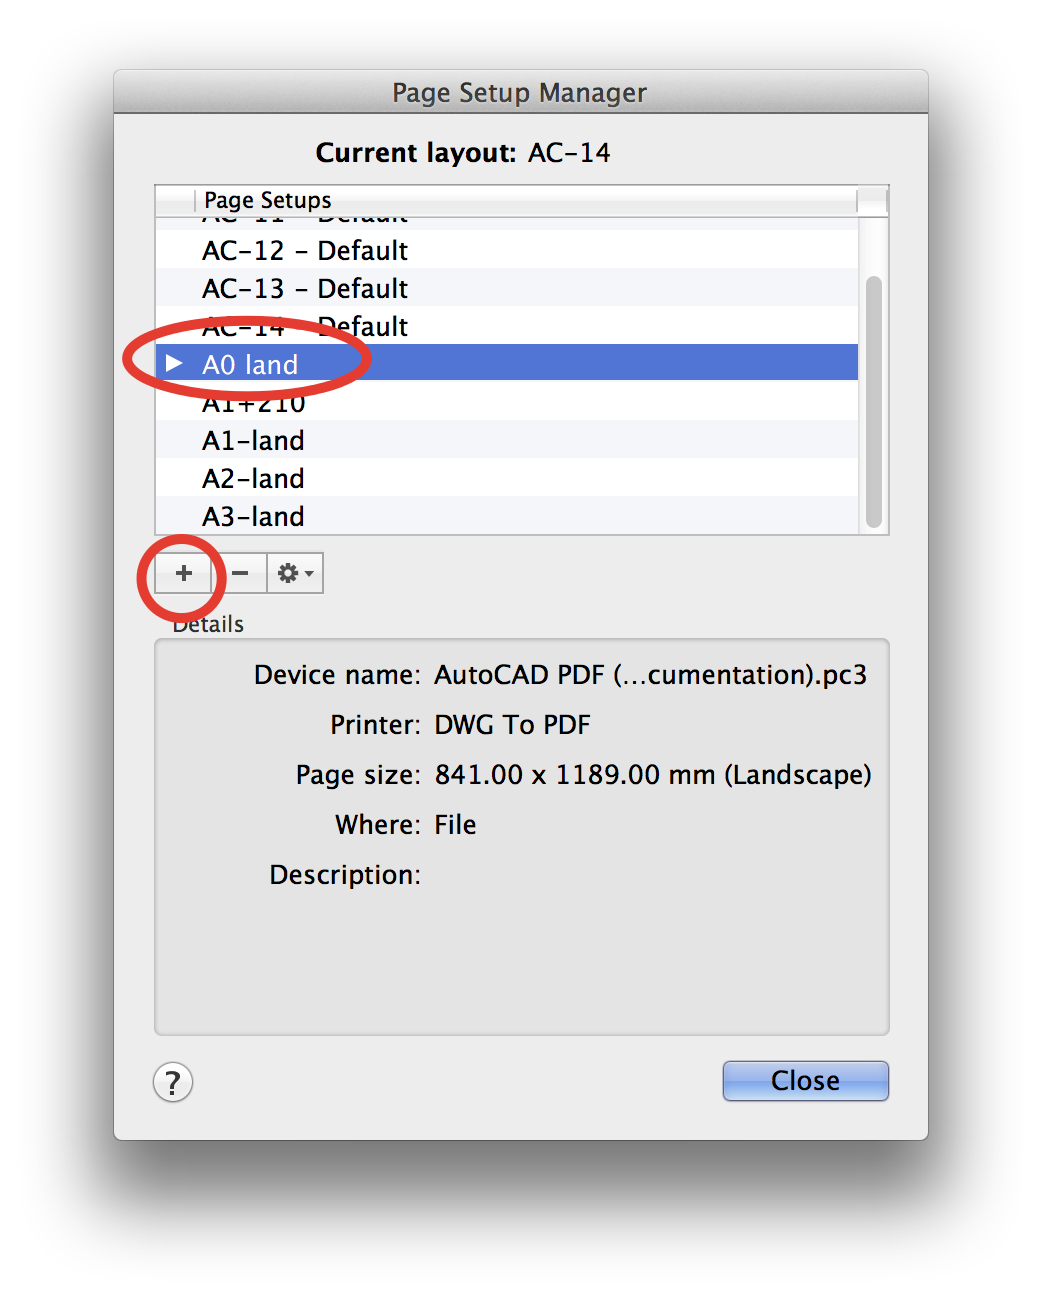
Task: Click the plus icon to add a page setup
Action: [183, 573]
